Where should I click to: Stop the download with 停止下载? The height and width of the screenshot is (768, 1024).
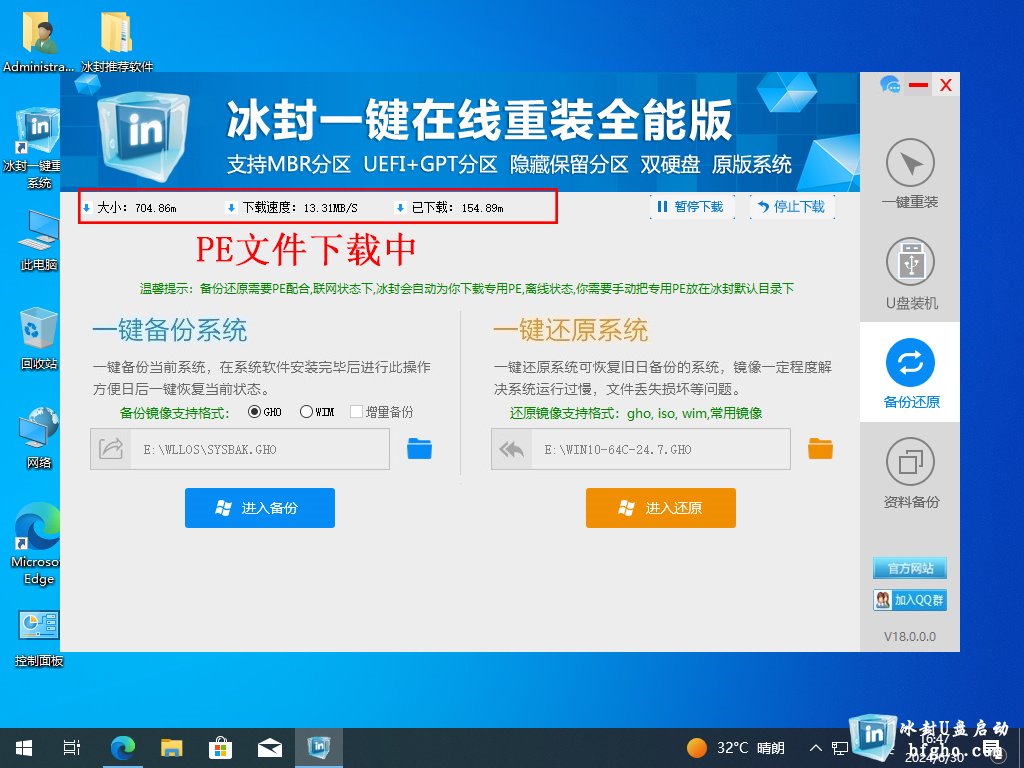[x=792, y=207]
